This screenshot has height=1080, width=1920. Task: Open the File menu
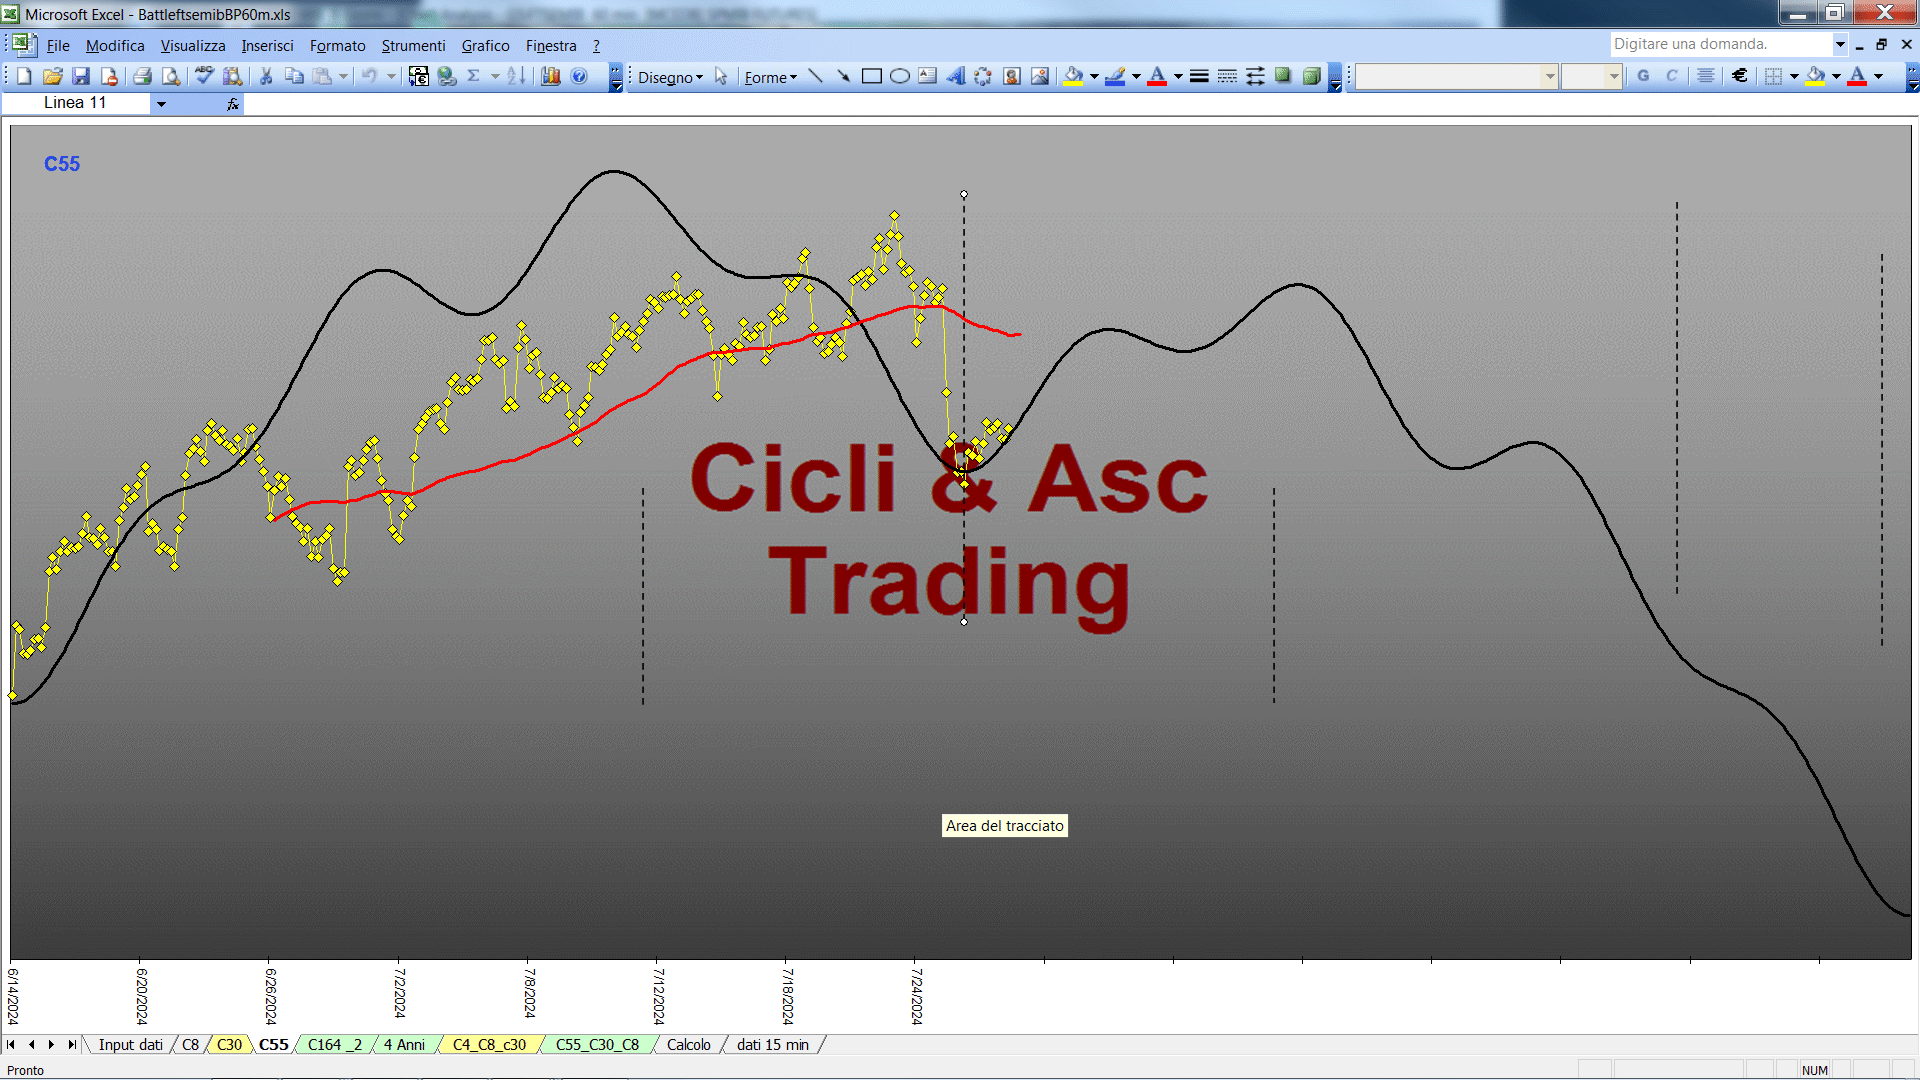point(58,46)
